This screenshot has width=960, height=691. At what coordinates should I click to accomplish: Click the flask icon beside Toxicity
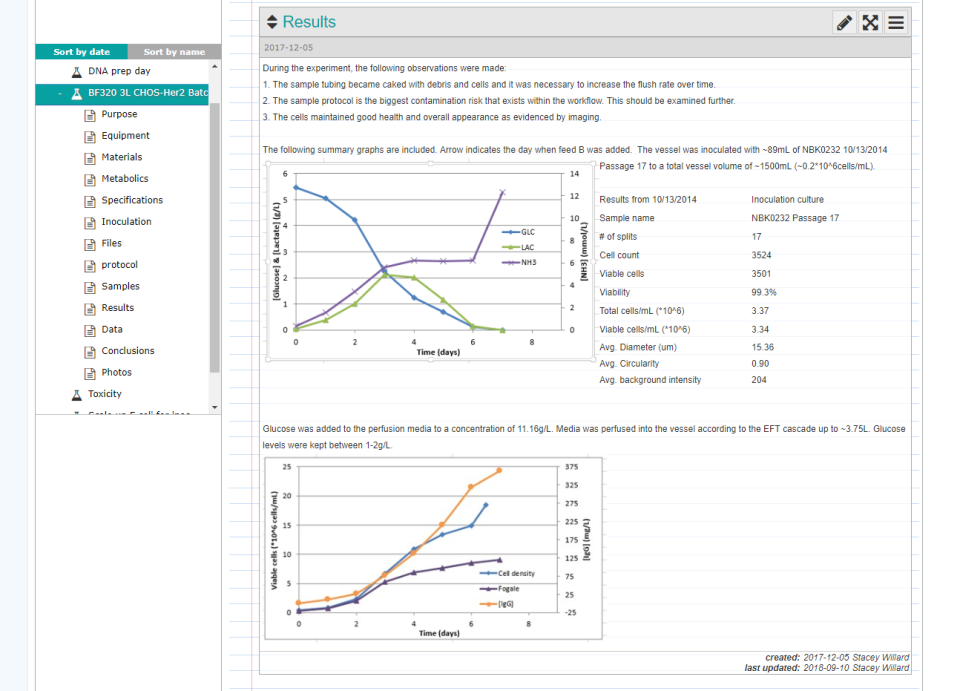pyautogui.click(x=77, y=395)
